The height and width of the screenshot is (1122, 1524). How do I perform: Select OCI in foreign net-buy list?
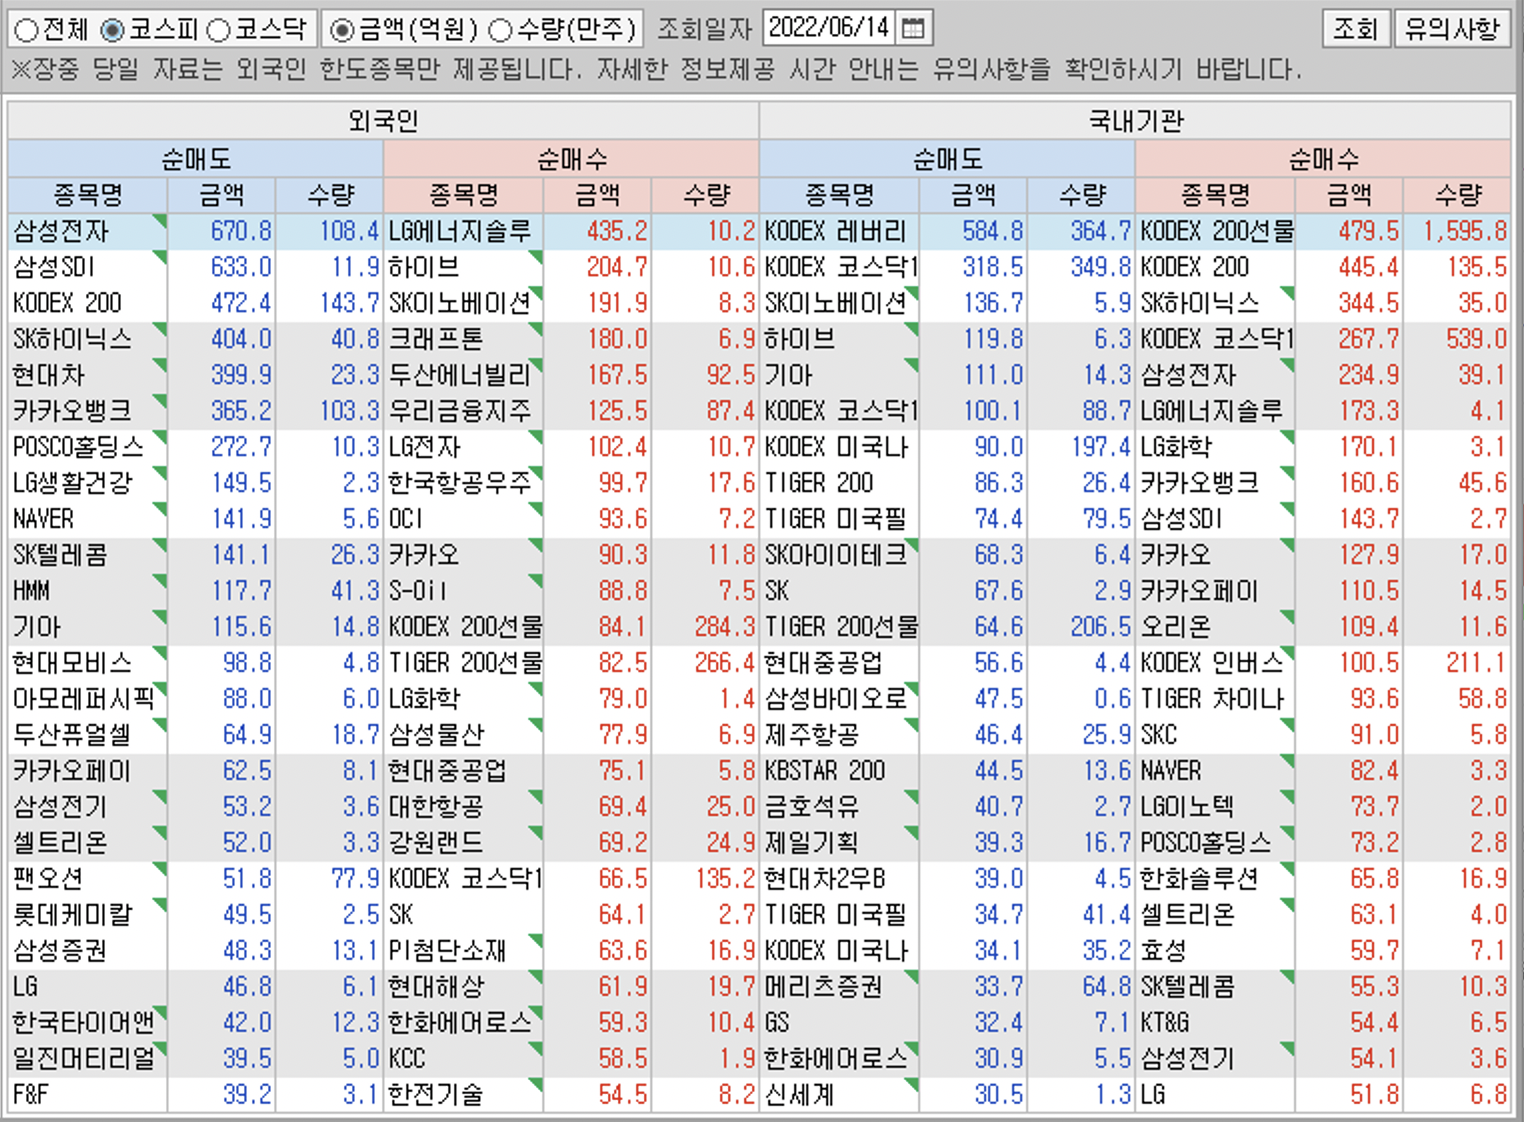click(463, 519)
